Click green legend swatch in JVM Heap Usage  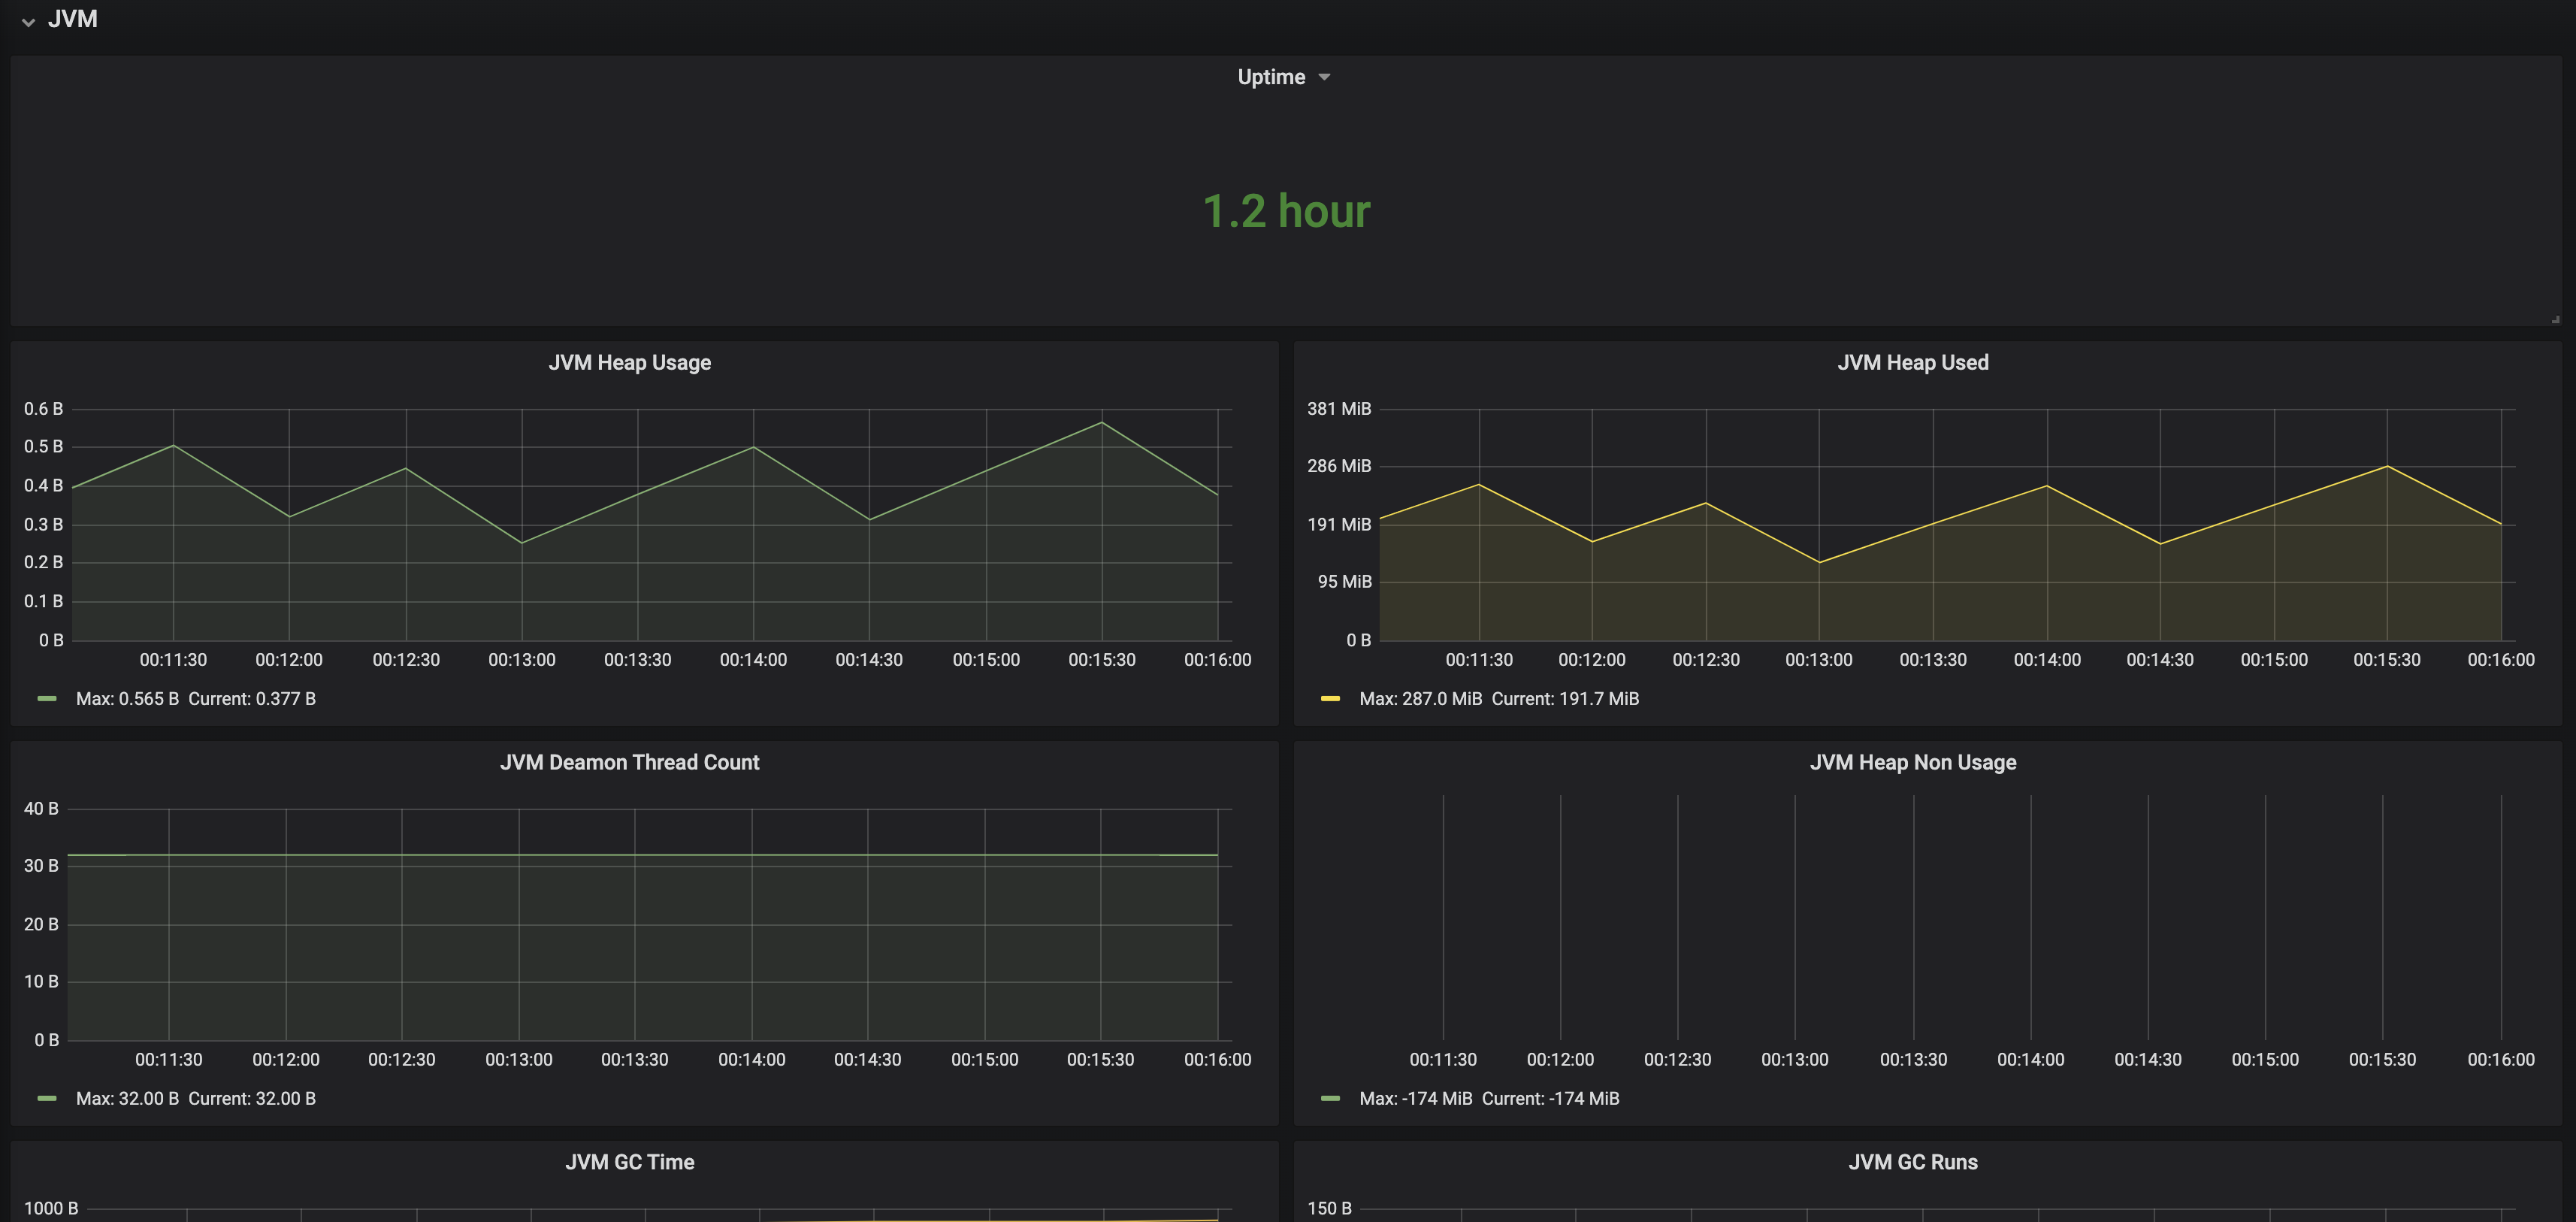46,699
